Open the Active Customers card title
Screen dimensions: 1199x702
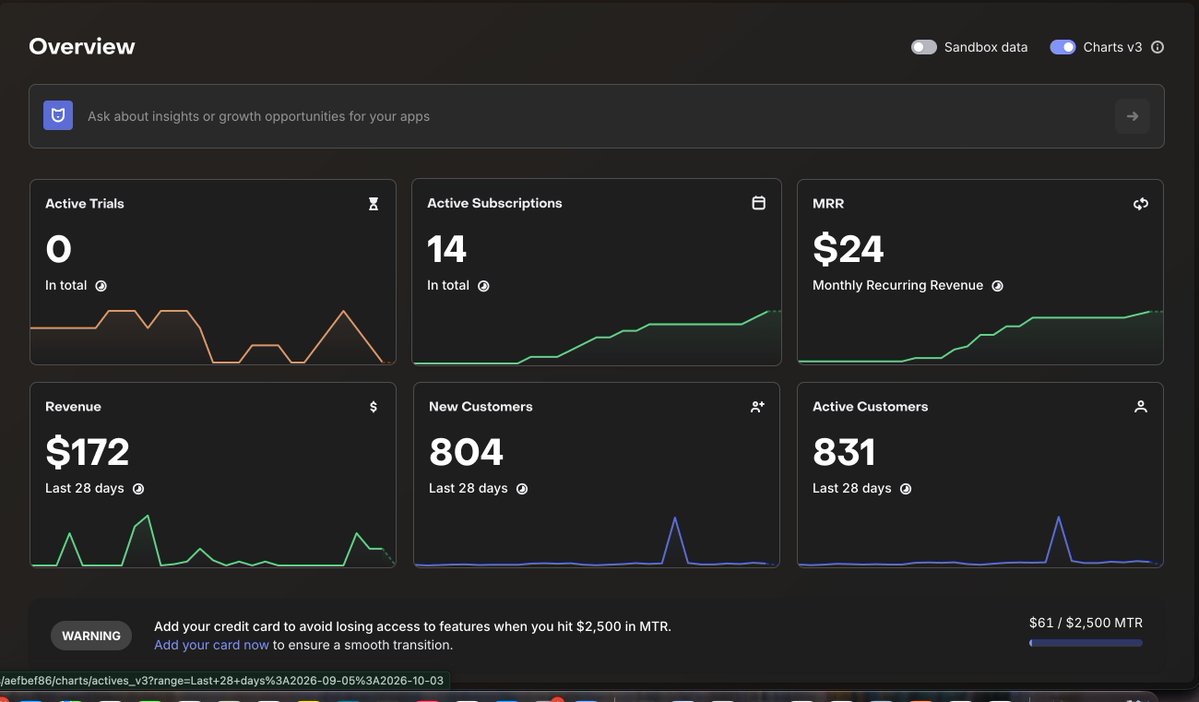coord(870,407)
